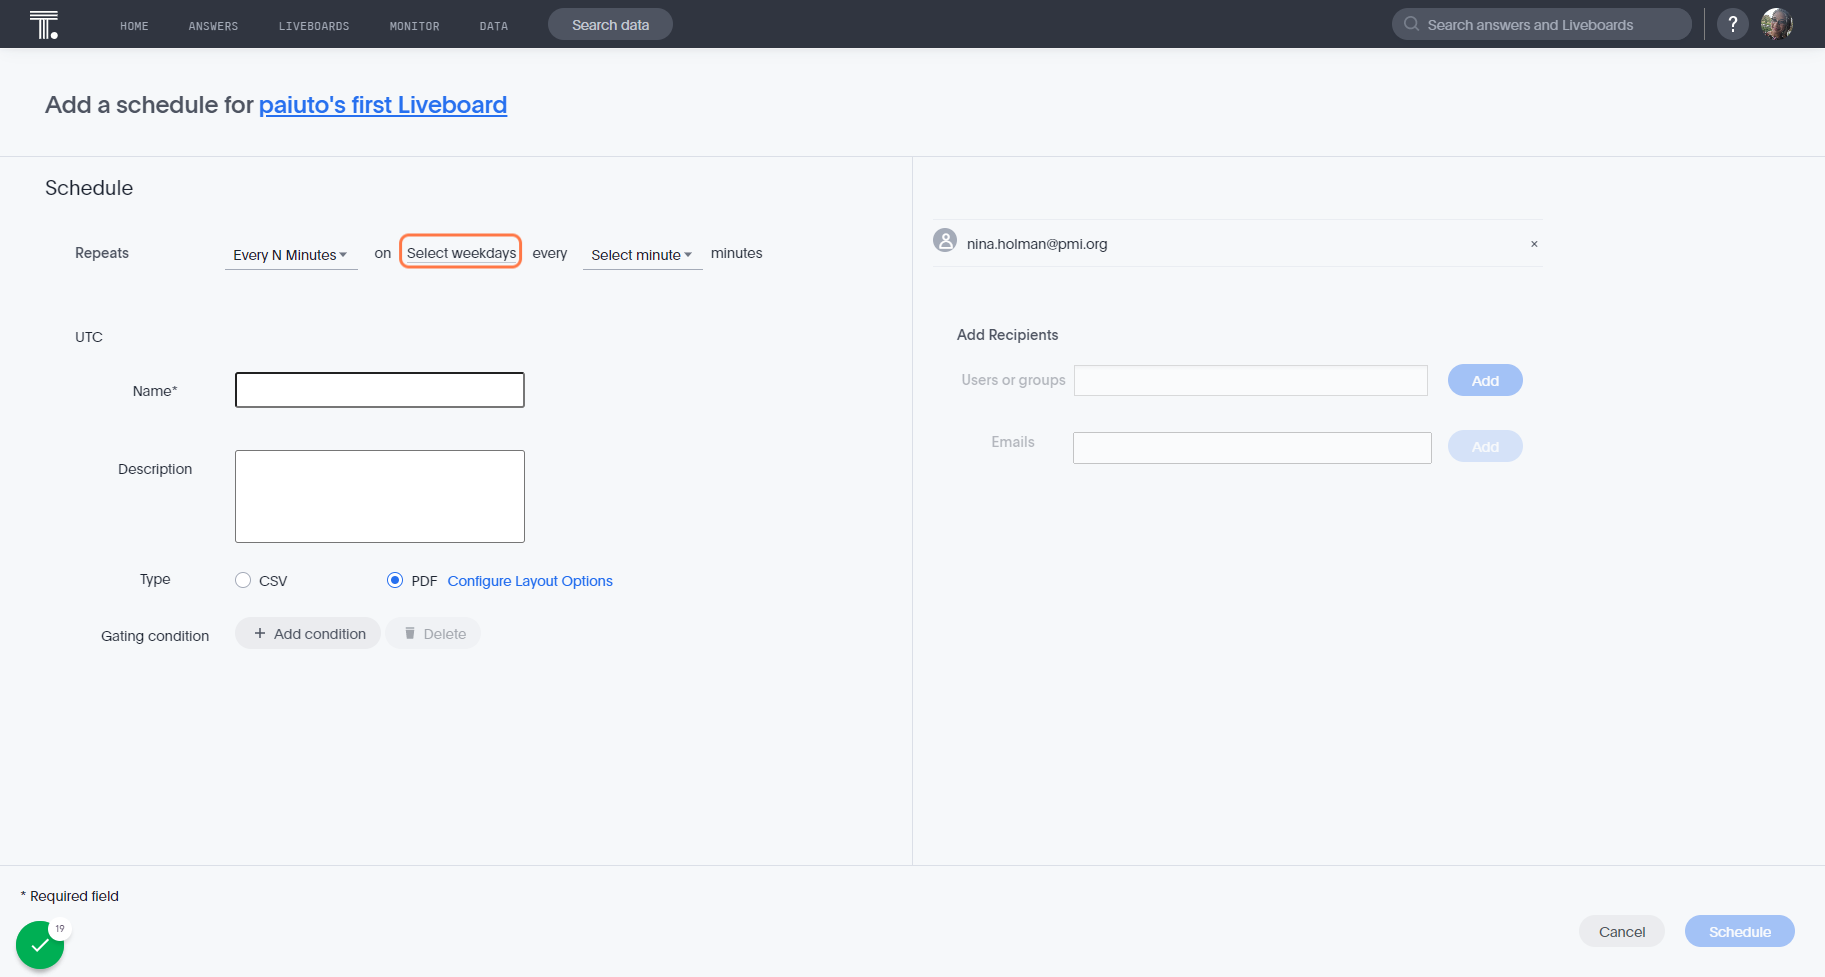Click the Emails input field
The image size is (1825, 977).
tap(1252, 448)
